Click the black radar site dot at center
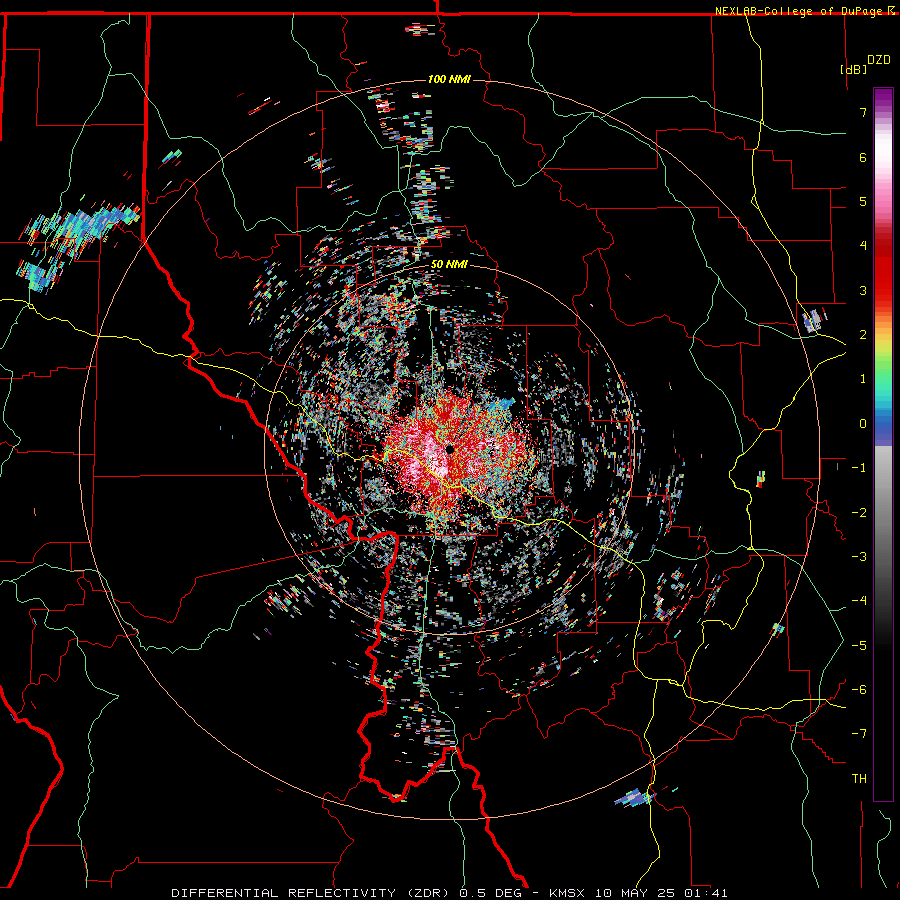Viewport: 900px width, 900px height. pos(450,449)
